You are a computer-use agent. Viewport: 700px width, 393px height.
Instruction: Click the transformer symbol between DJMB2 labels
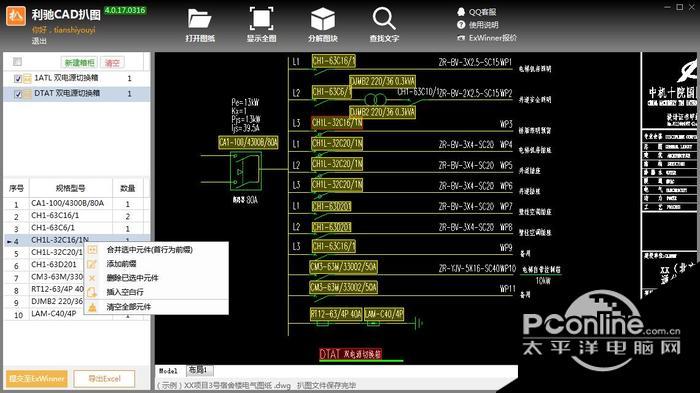coord(375,99)
